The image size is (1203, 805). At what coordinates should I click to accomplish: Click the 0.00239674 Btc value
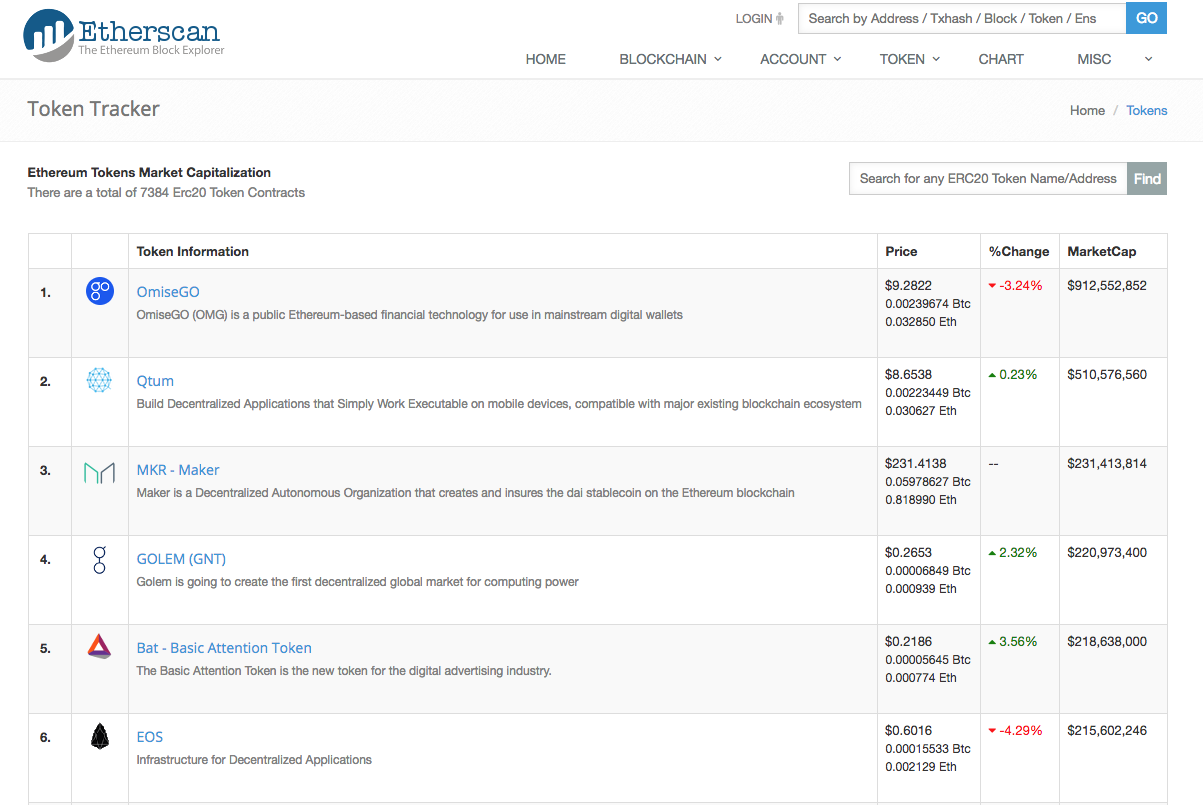[x=928, y=303]
